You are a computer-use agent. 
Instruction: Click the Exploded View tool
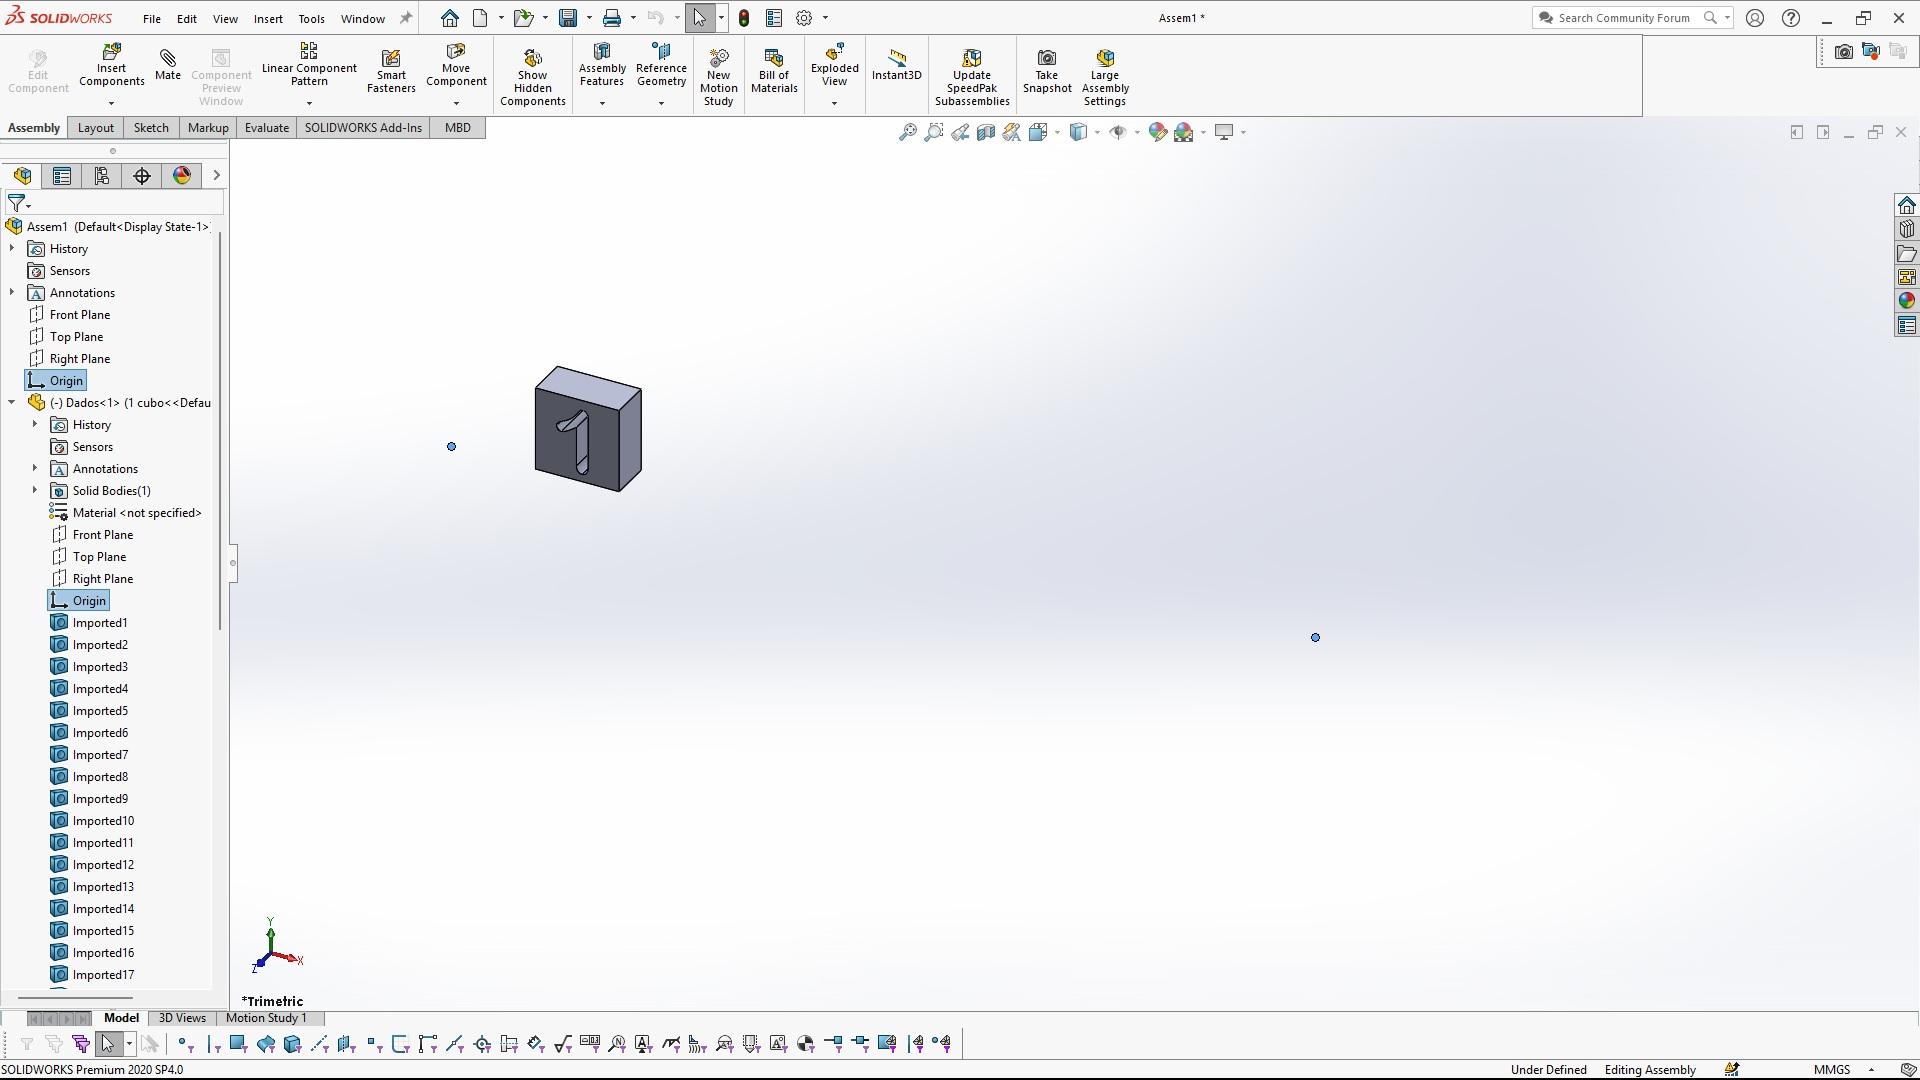[x=834, y=64]
